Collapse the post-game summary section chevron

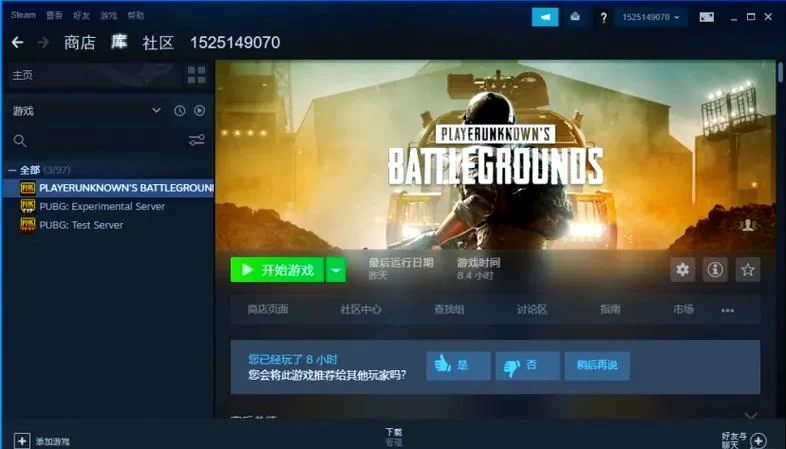click(750, 415)
